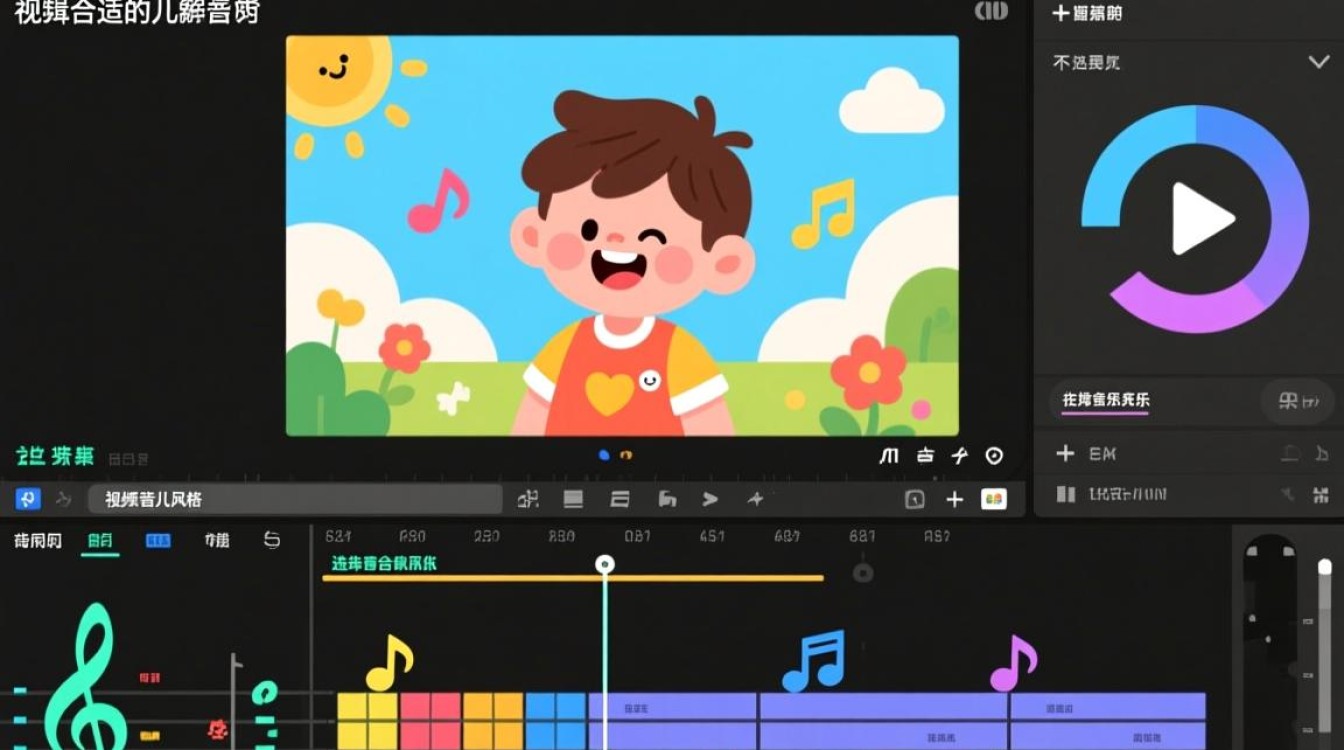The image size is (1344, 750).
Task: Click the plus icon beside EM
Action: [1065, 454]
